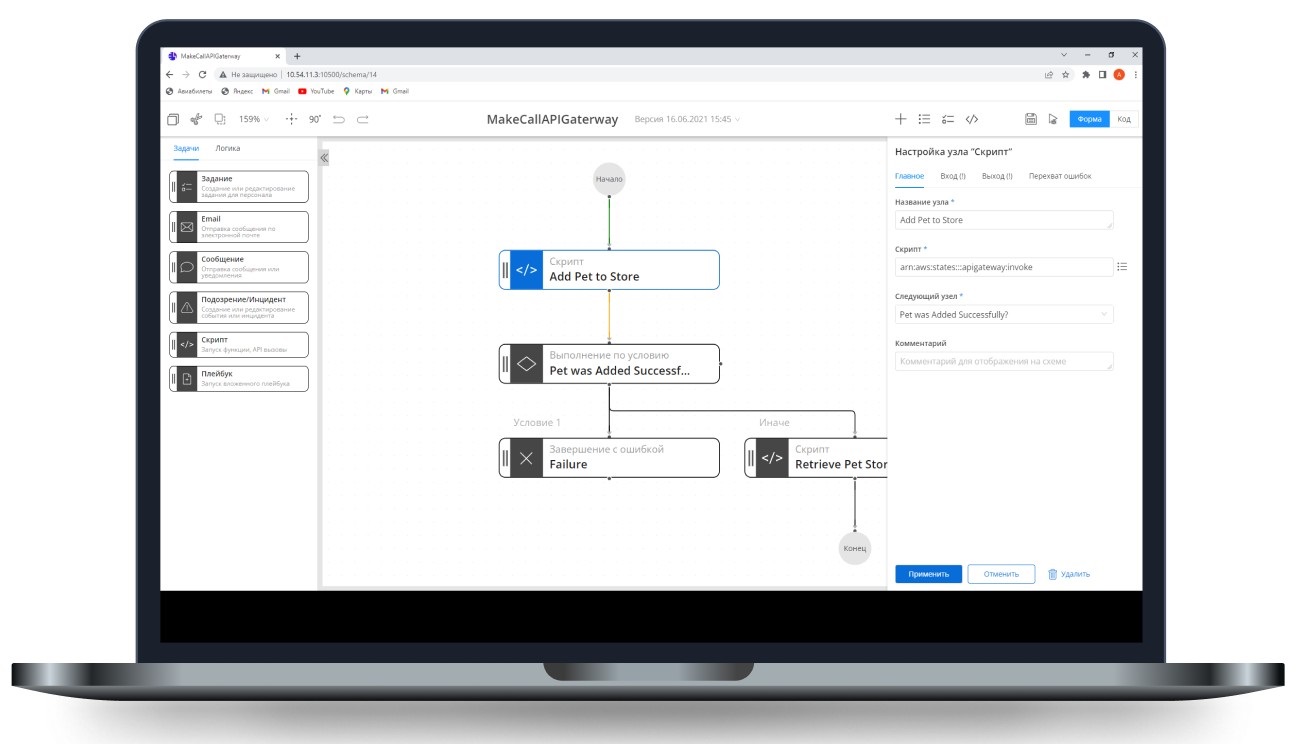Click the browser profile avatar A
Viewport: 1306px width, 744px height.
(x=1119, y=74)
